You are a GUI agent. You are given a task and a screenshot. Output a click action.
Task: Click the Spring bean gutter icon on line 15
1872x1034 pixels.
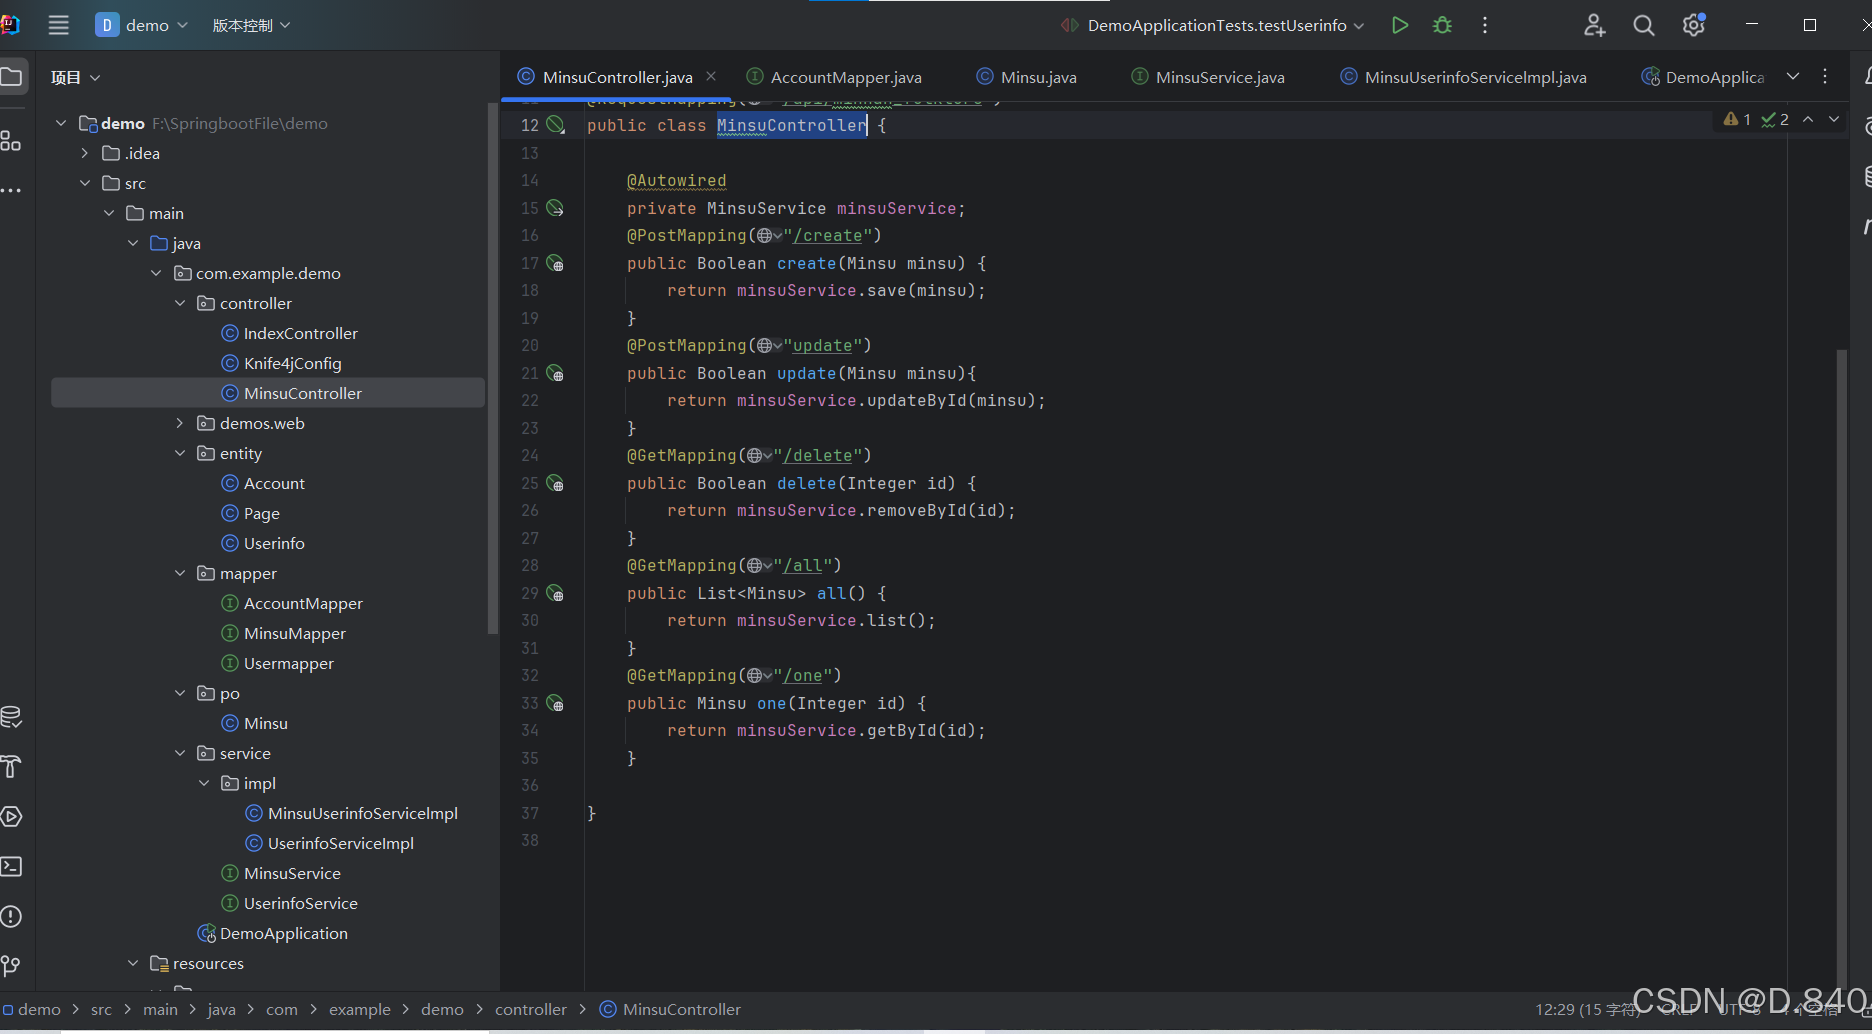555,208
